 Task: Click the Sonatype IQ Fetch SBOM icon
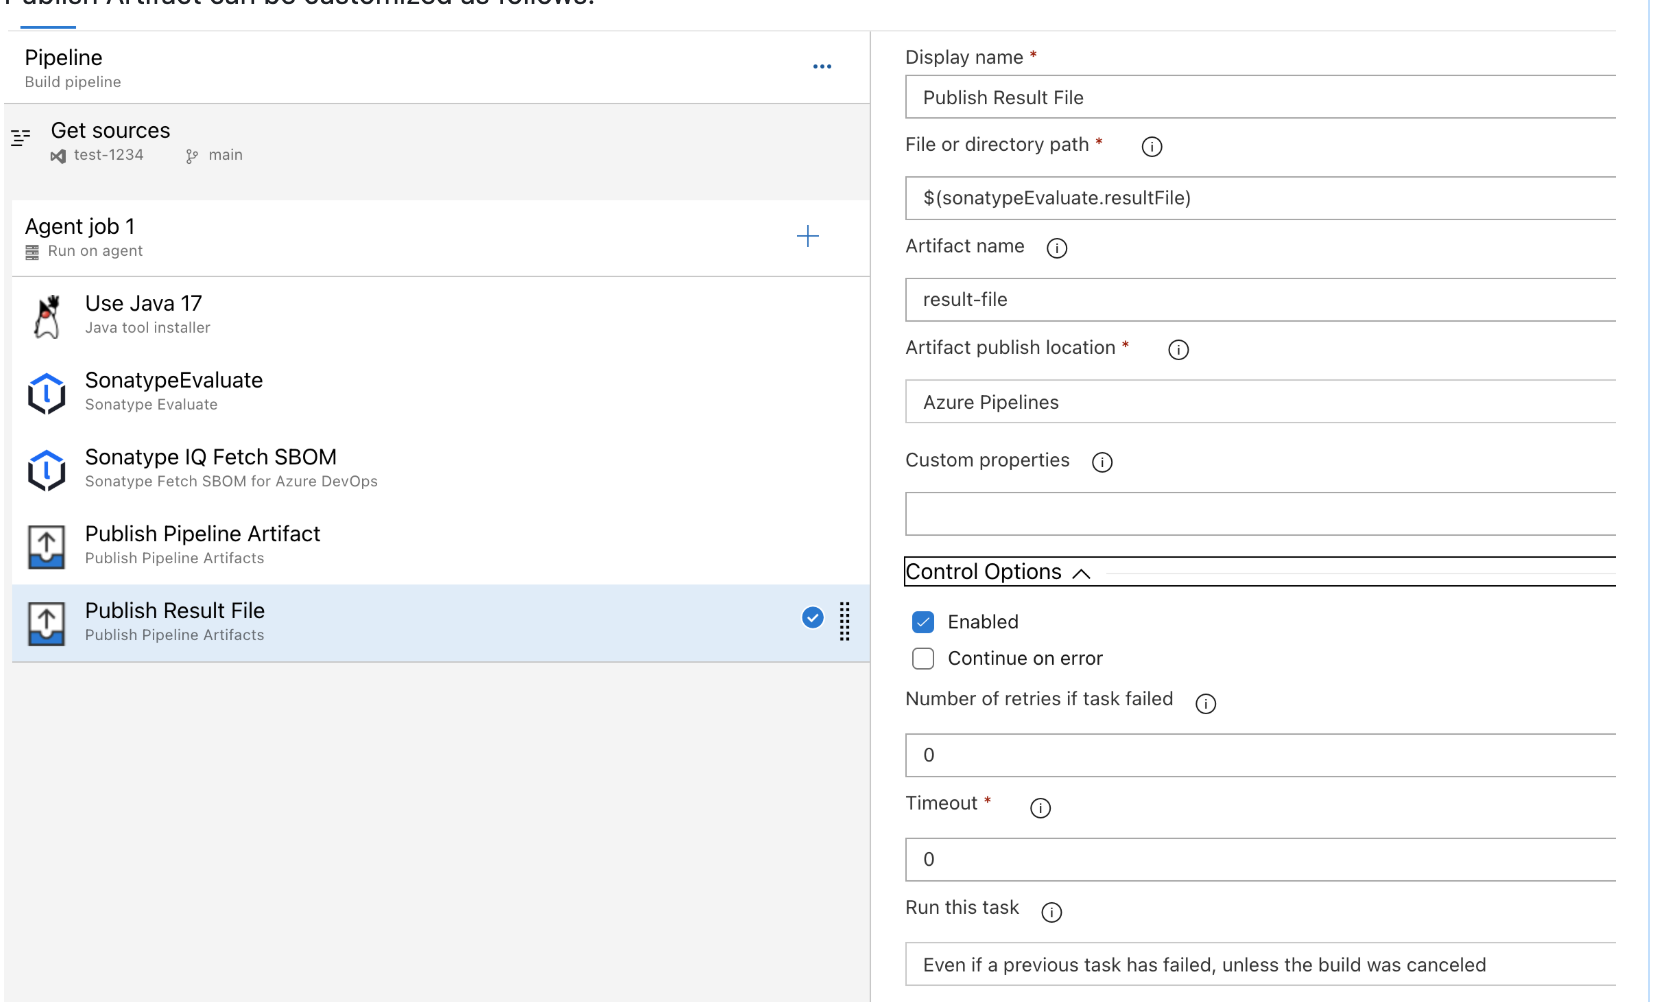(47, 470)
